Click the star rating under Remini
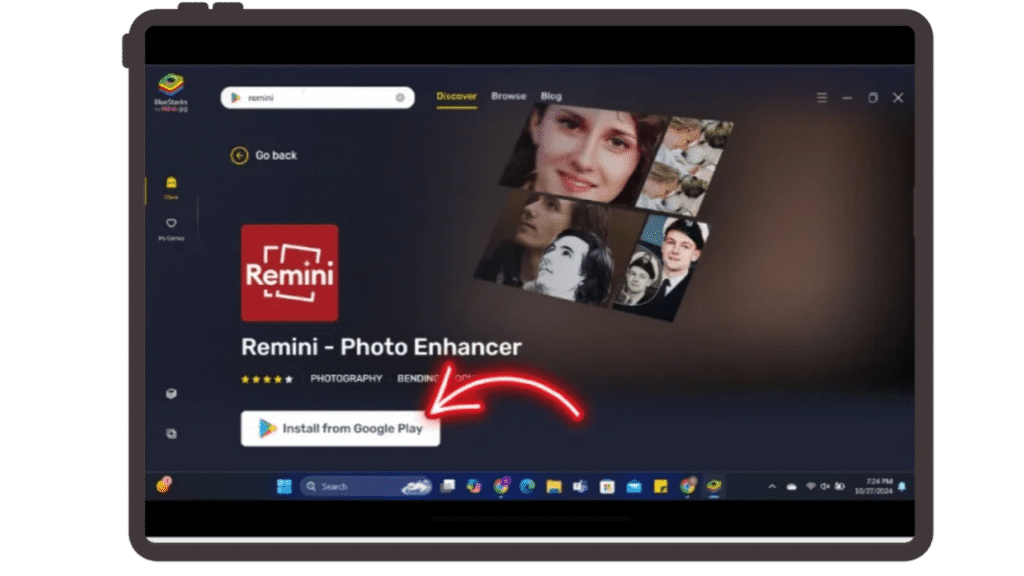This screenshot has width=1024, height=576. point(266,379)
